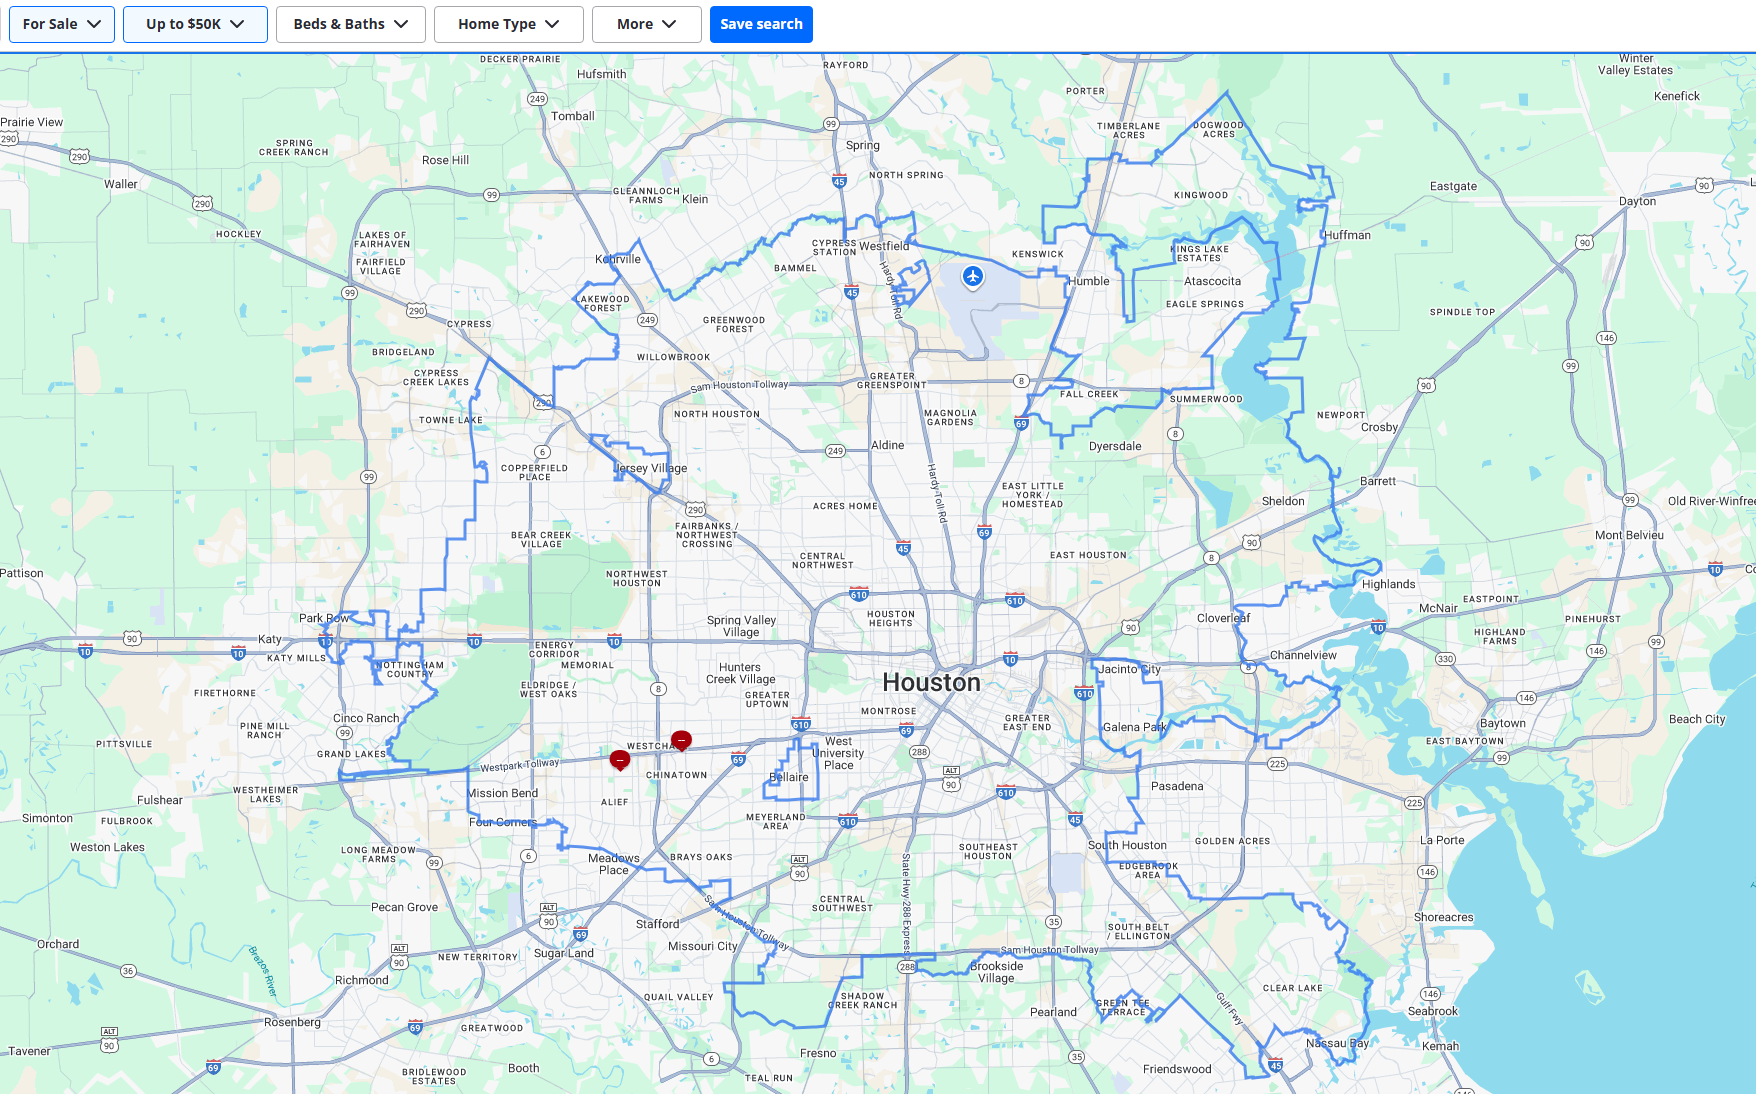Click the Baytown map label
The image size is (1756, 1094).
1503,723
